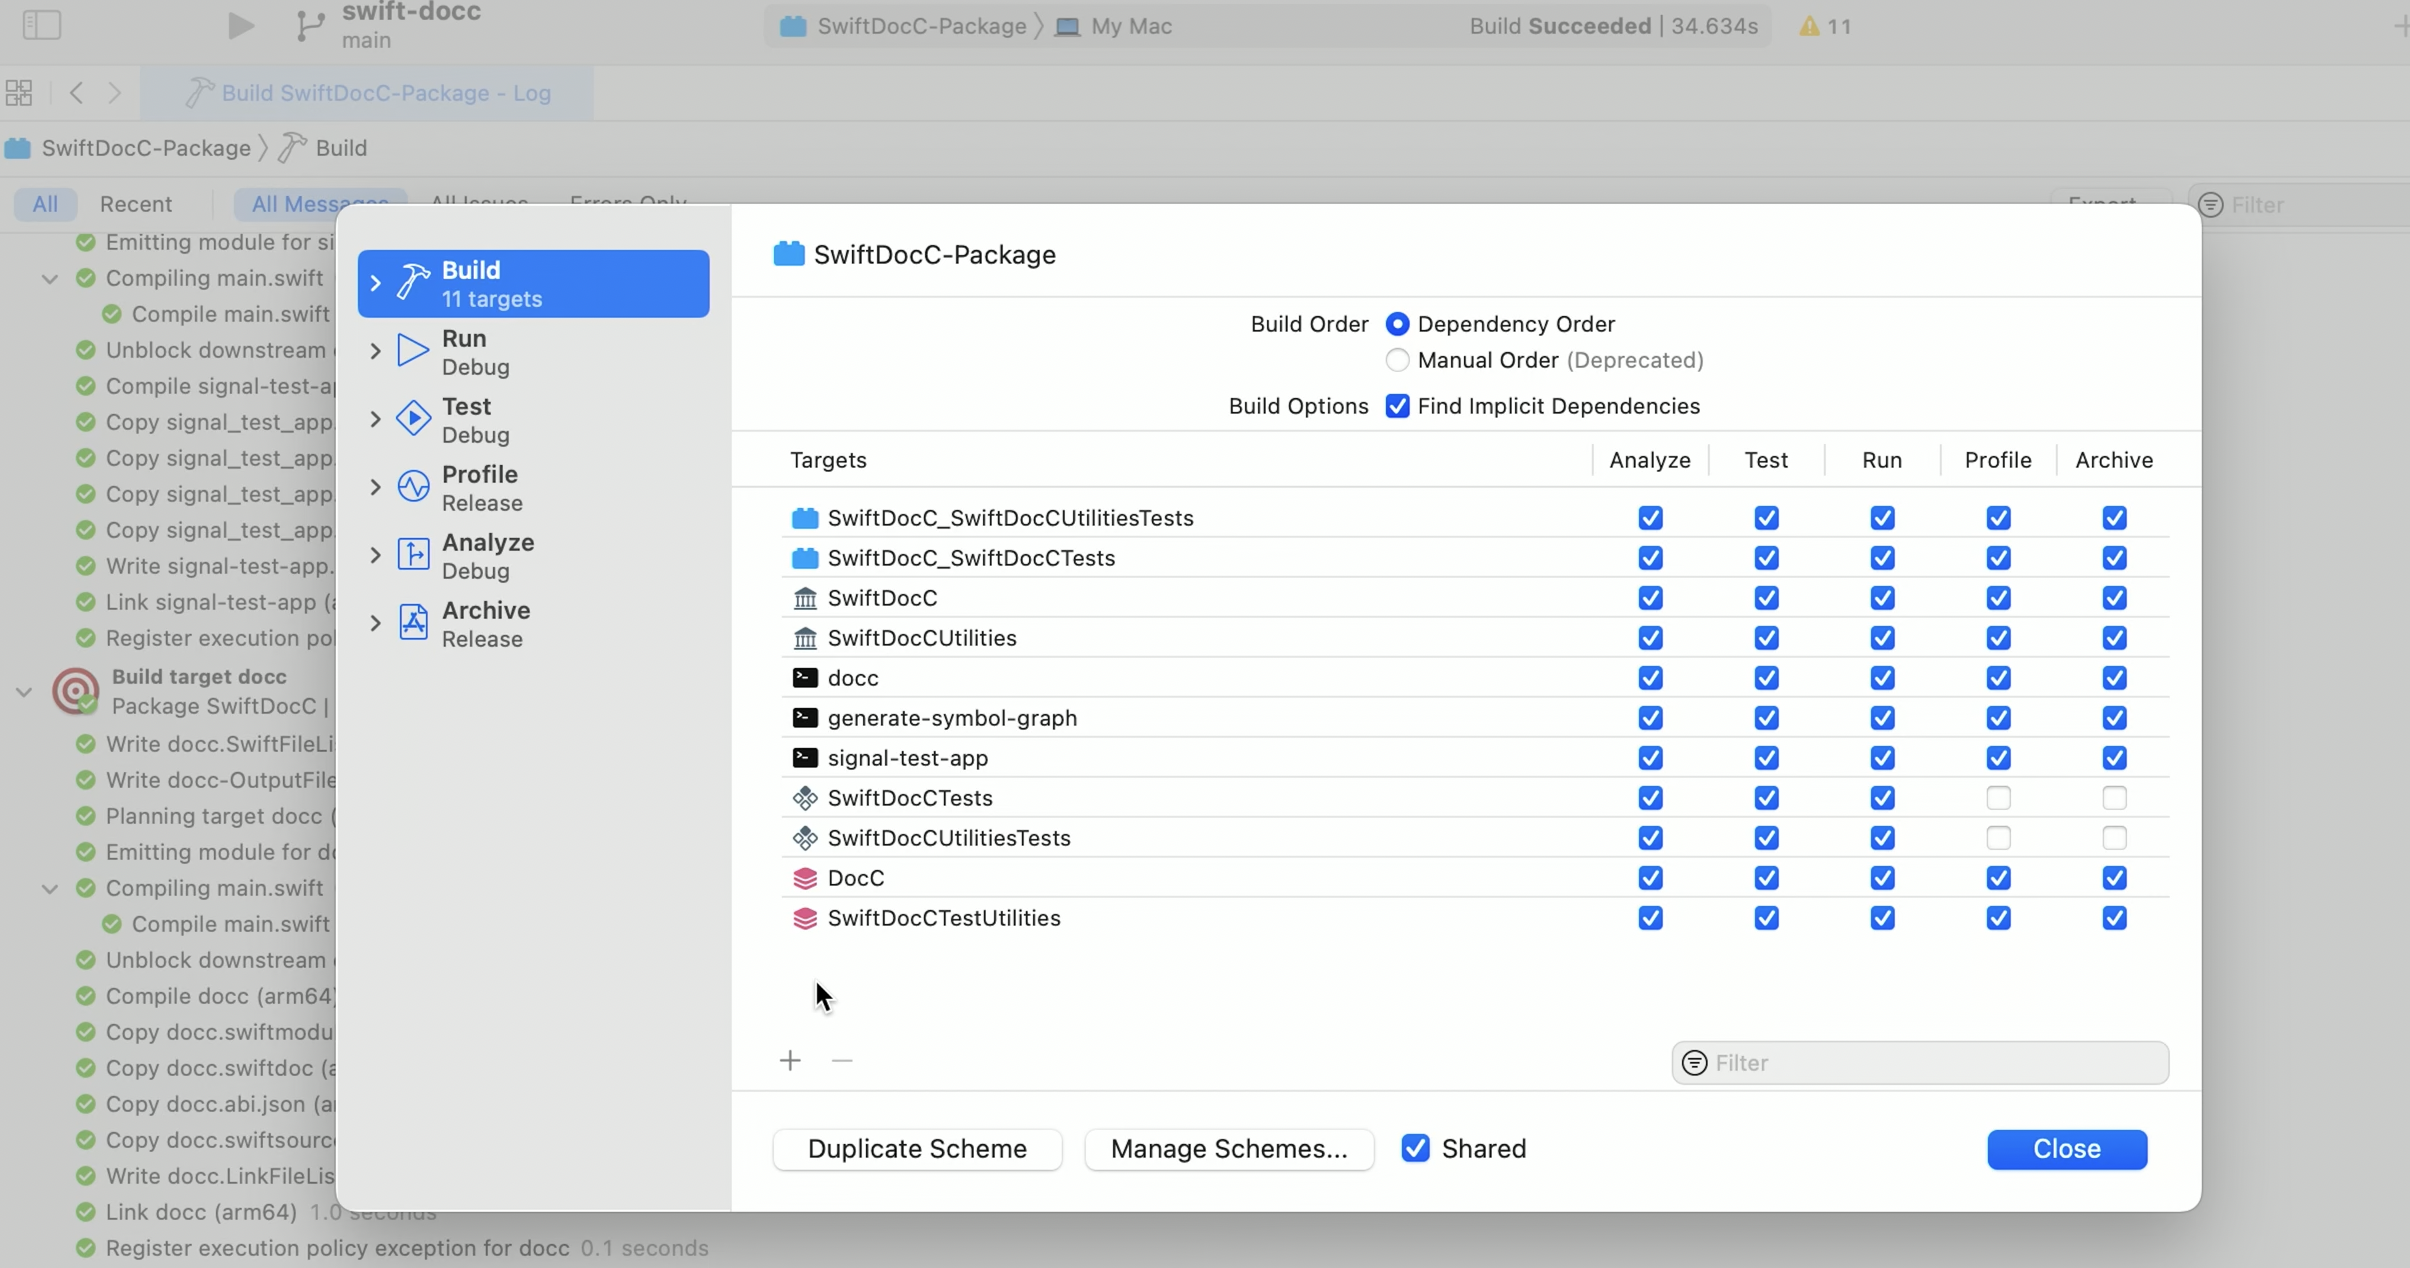Enable Profile checkbox for SwiftDocCTests
Screen dimensions: 2410x1268
1998,798
